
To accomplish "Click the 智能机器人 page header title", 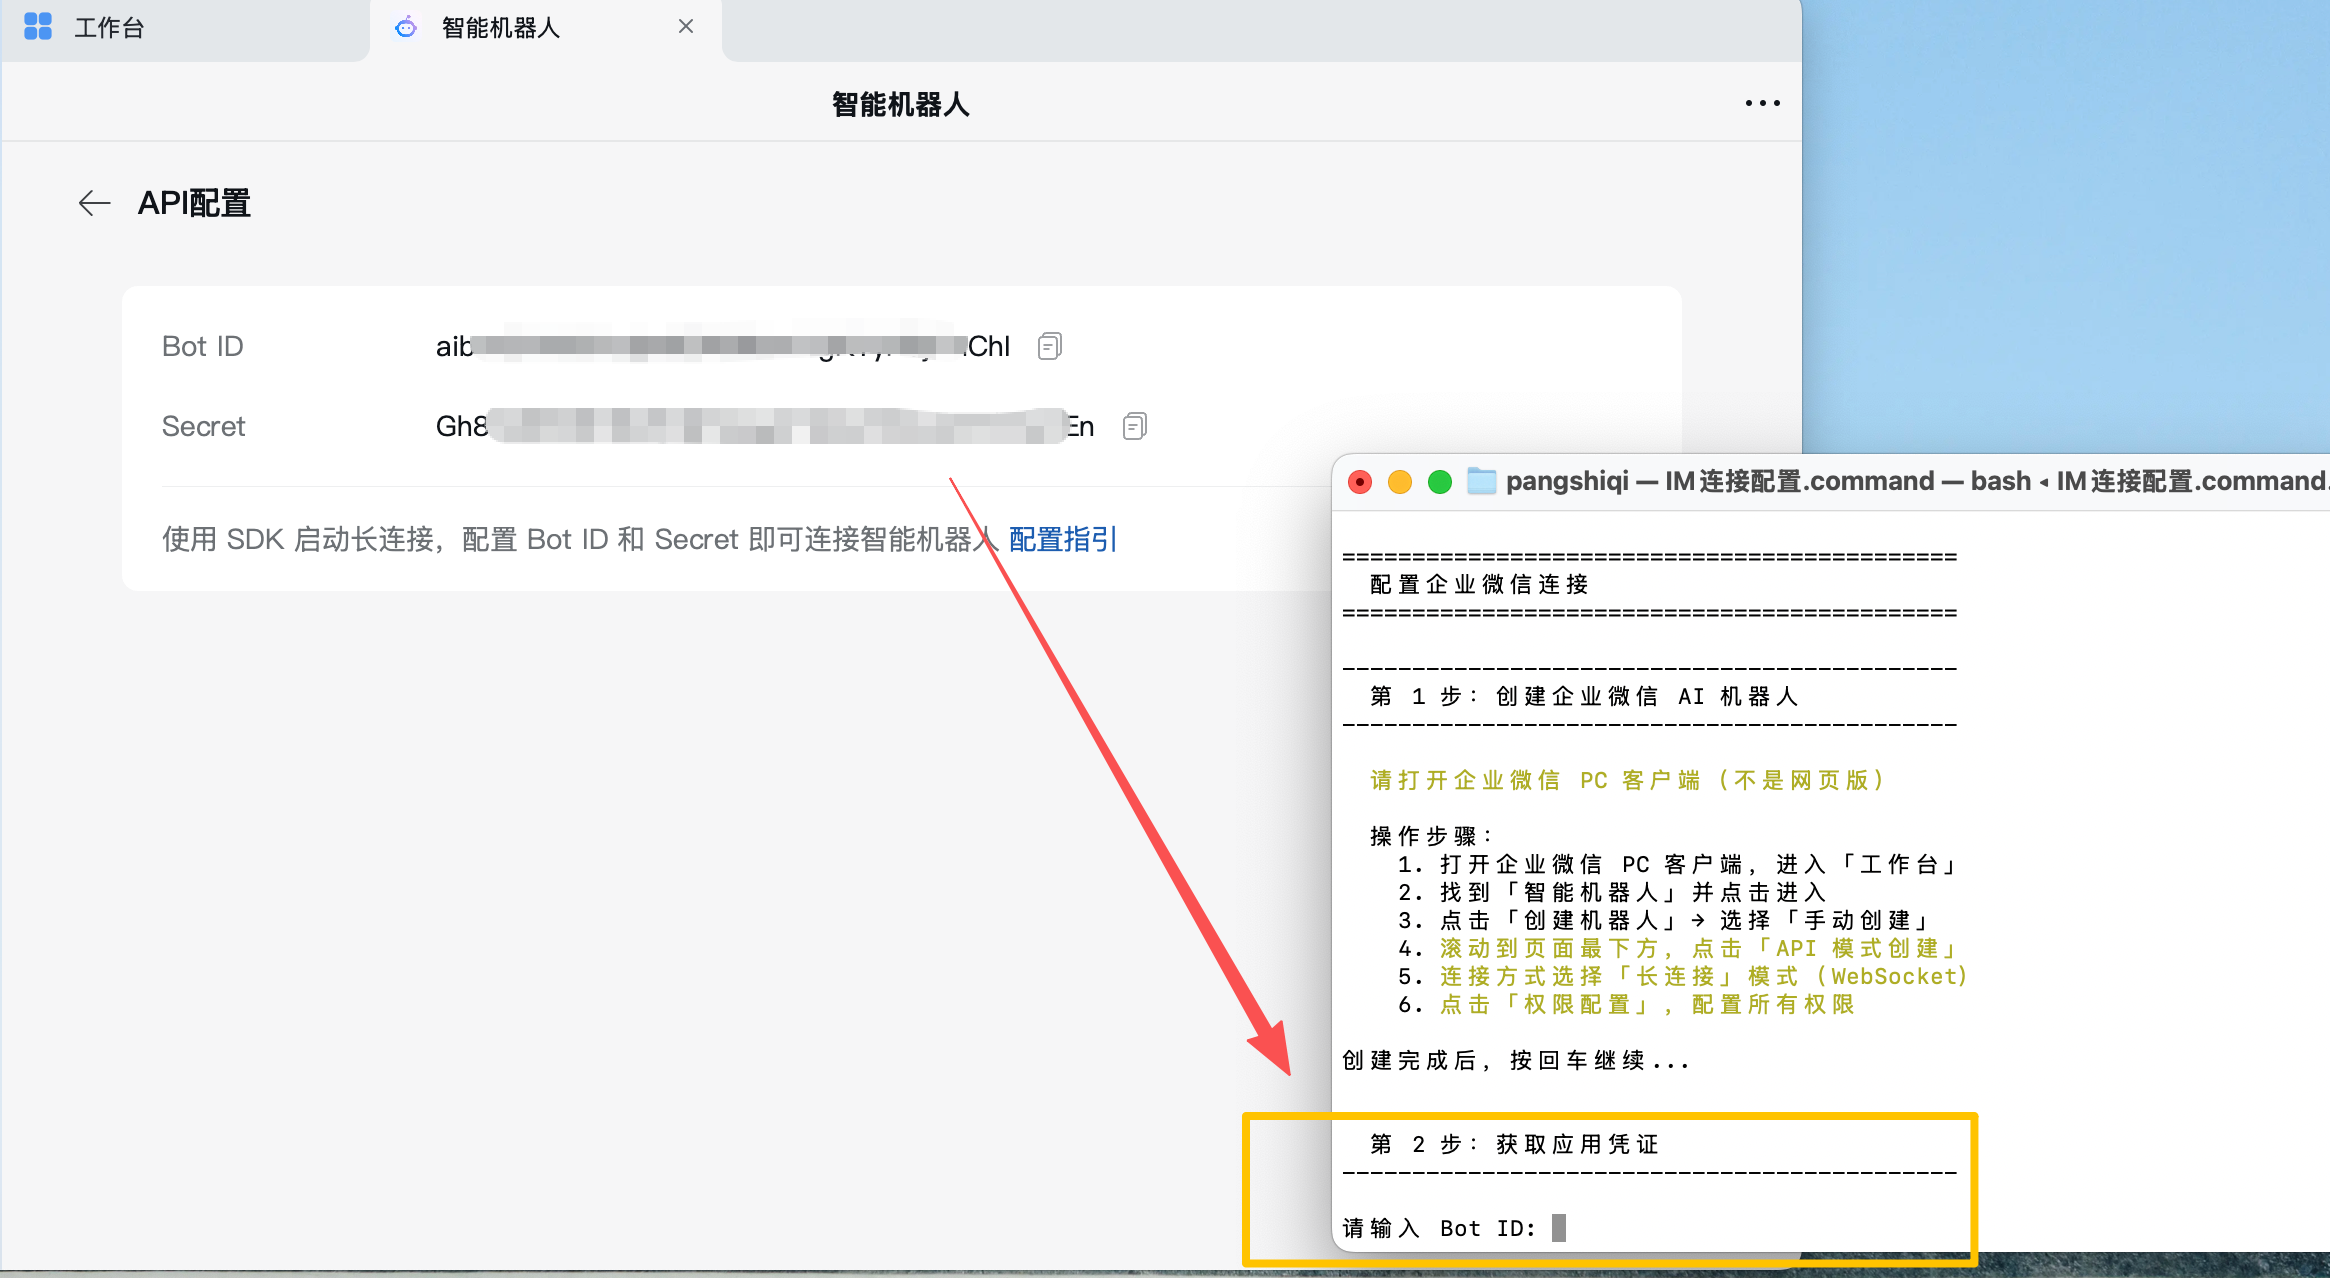I will coord(900,104).
